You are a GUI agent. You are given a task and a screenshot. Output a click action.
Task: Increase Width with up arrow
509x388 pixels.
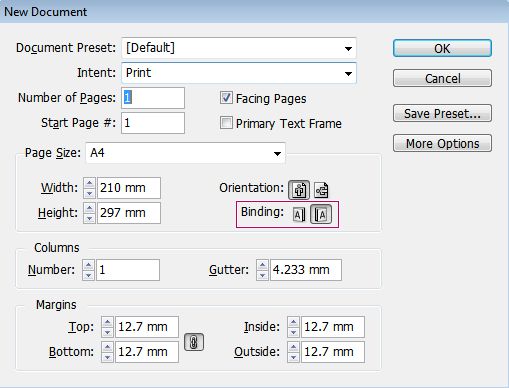[89, 183]
